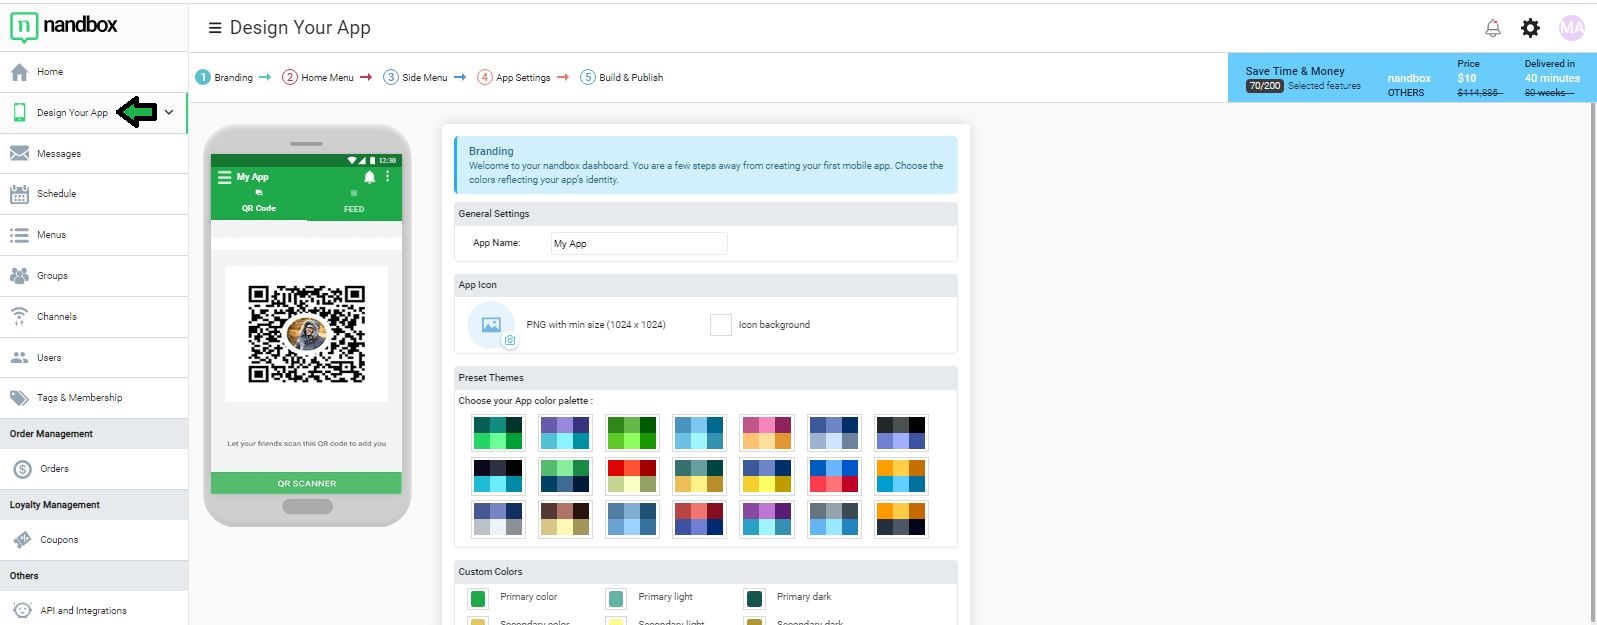Open the Home icon in the sidebar

pos(19,72)
